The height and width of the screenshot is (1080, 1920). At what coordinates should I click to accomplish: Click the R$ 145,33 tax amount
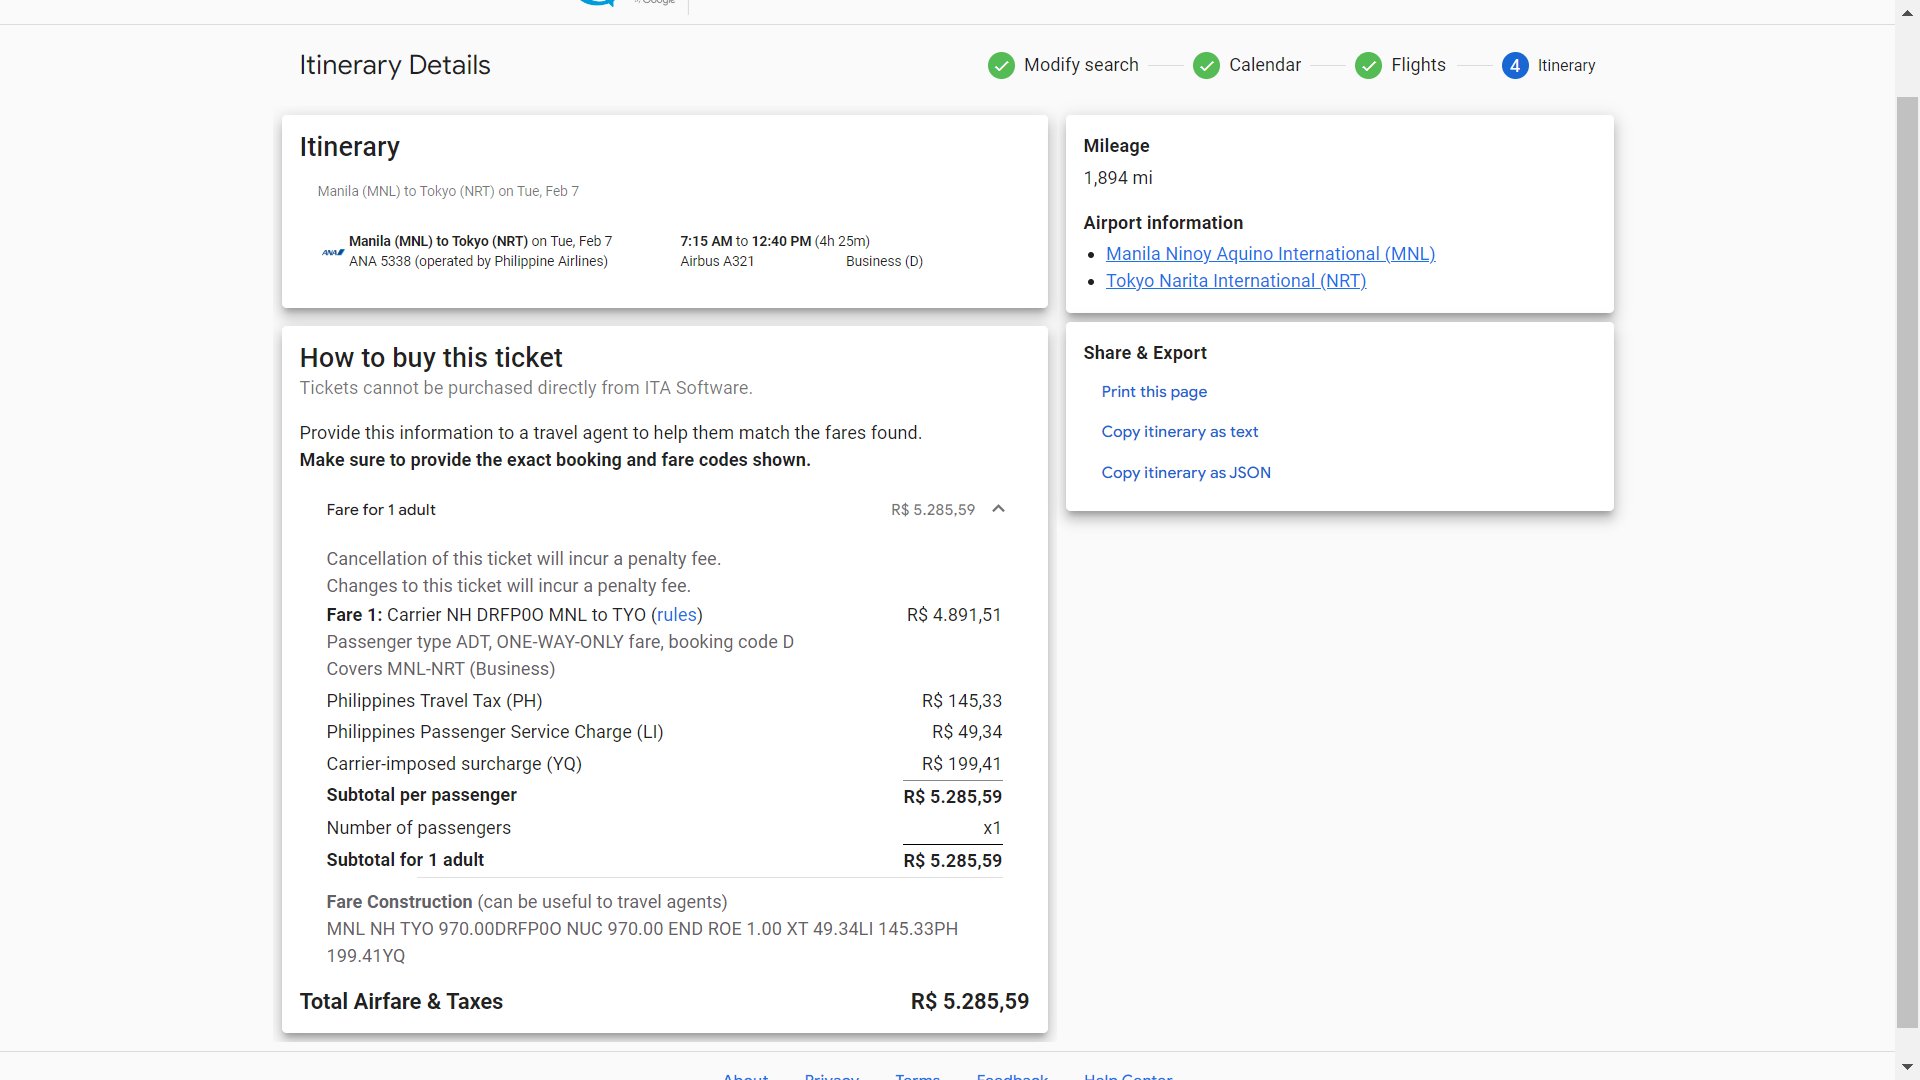coord(962,701)
